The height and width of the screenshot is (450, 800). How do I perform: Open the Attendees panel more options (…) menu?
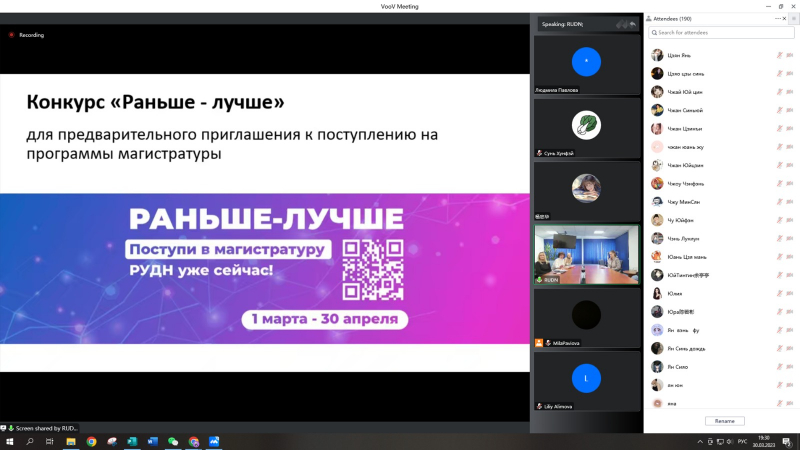tap(778, 18)
